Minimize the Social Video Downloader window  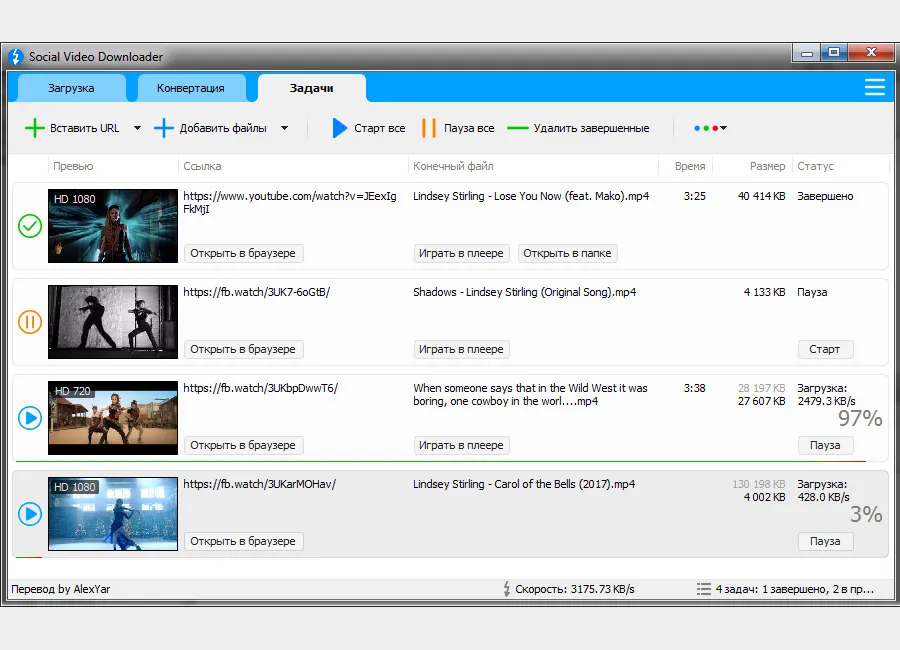pyautogui.click(x=806, y=53)
